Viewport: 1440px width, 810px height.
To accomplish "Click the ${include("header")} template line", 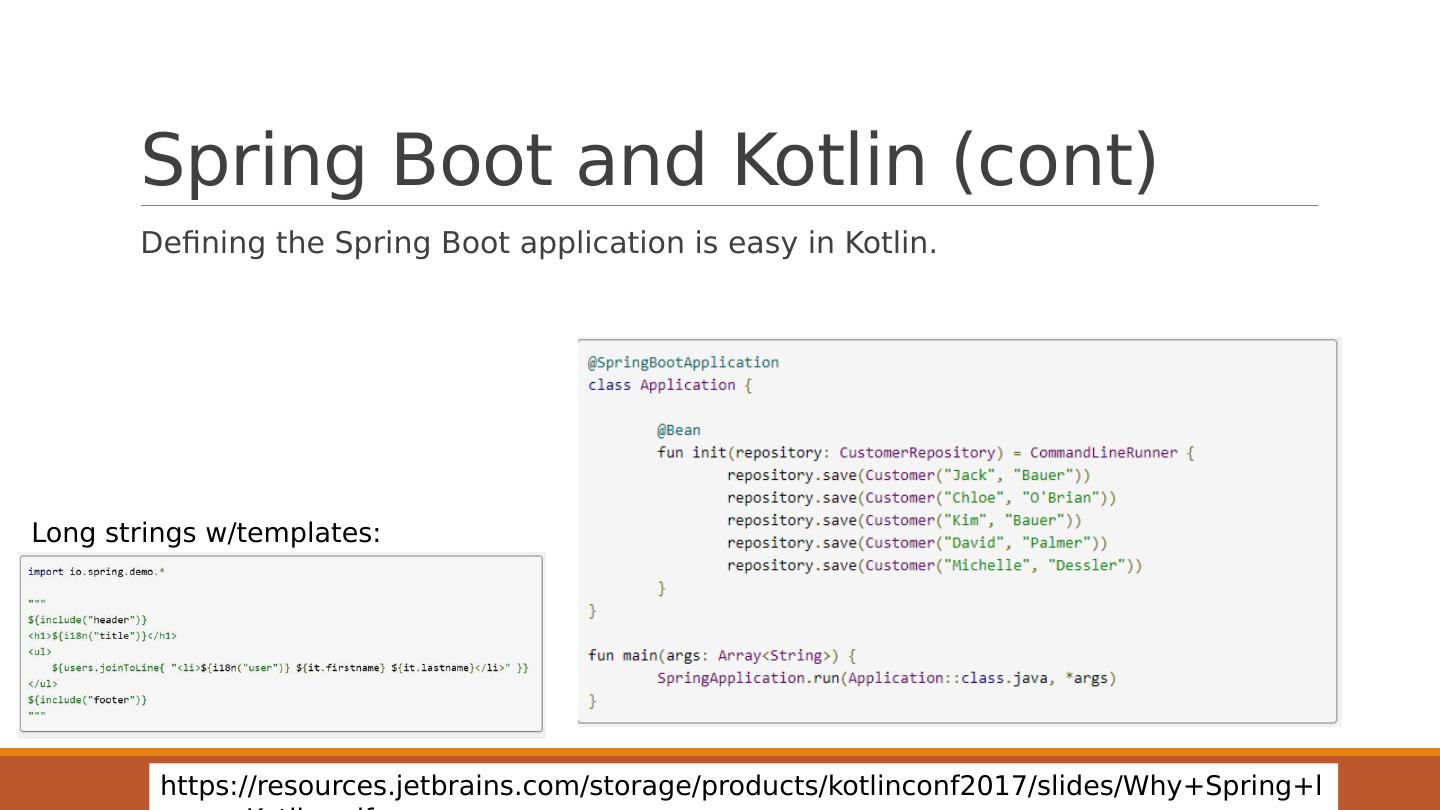I will 87,620.
